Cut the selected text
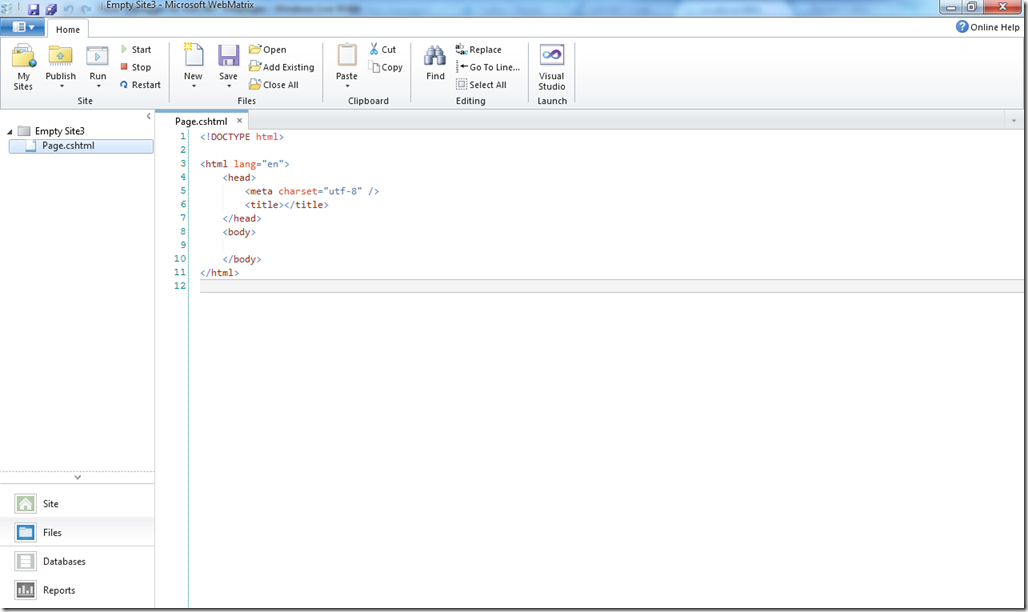This screenshot has height=612, width=1028. [x=383, y=50]
